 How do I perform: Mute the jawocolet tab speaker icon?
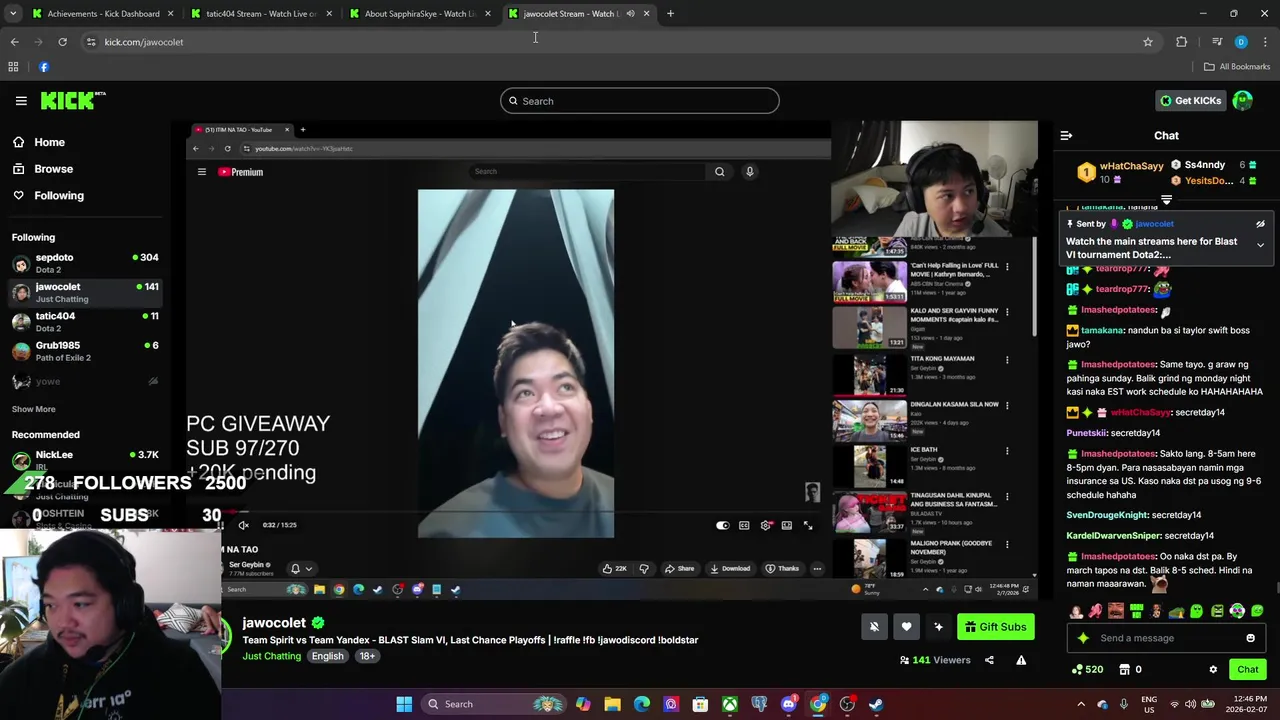tap(630, 14)
